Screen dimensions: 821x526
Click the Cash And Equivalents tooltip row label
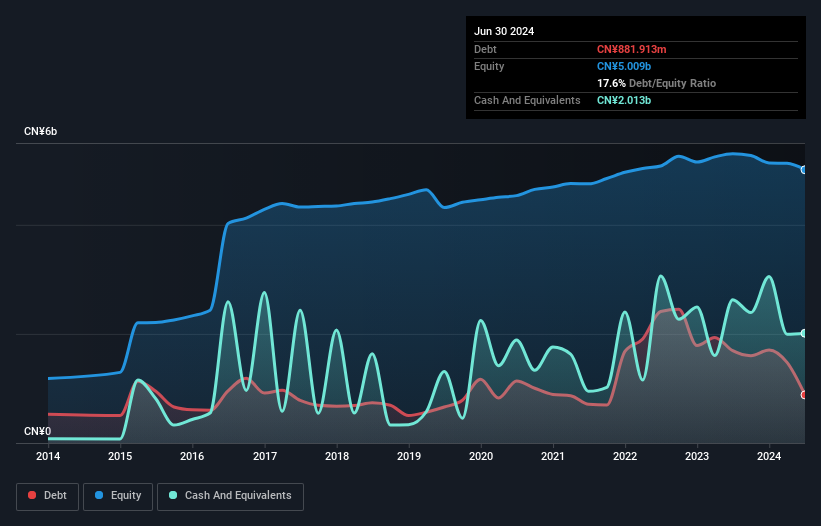(x=527, y=100)
